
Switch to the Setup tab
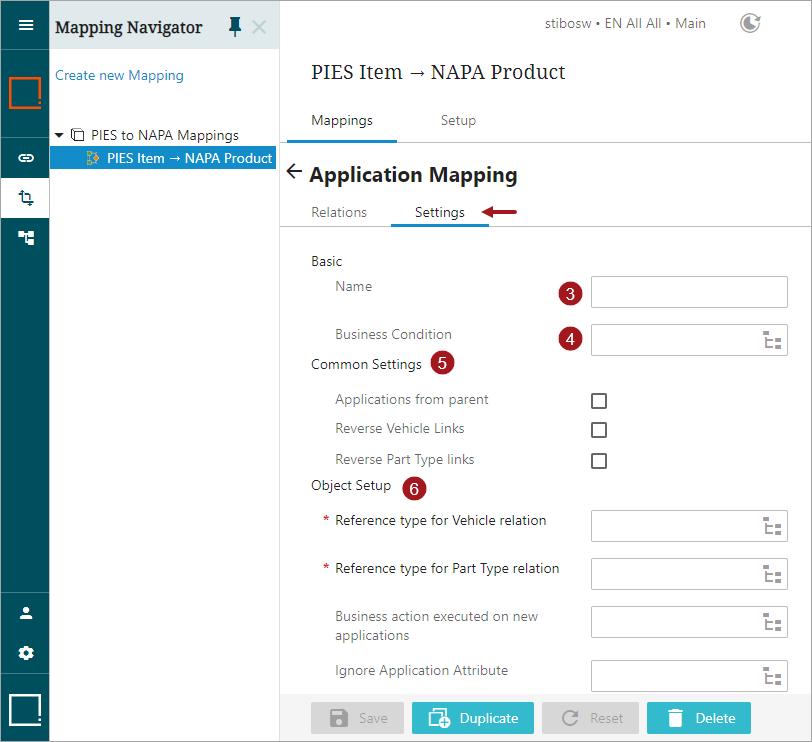[x=458, y=120]
